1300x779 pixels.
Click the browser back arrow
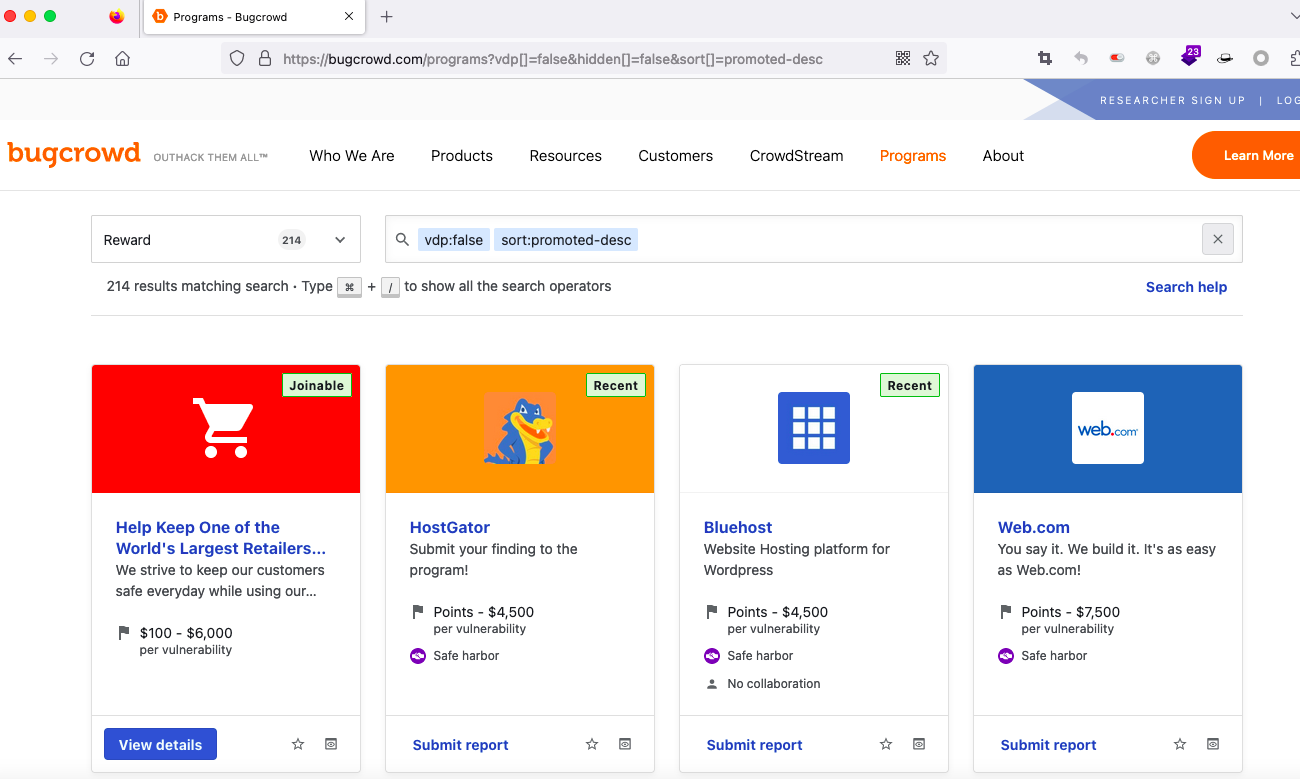15,58
